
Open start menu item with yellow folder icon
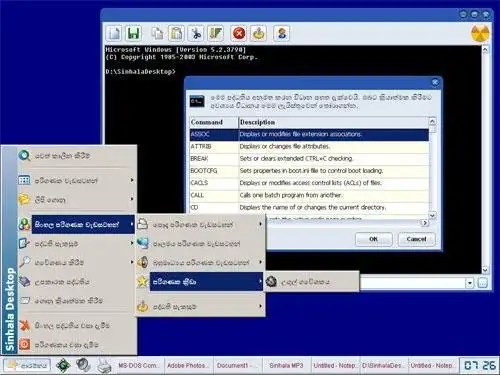(x=77, y=200)
